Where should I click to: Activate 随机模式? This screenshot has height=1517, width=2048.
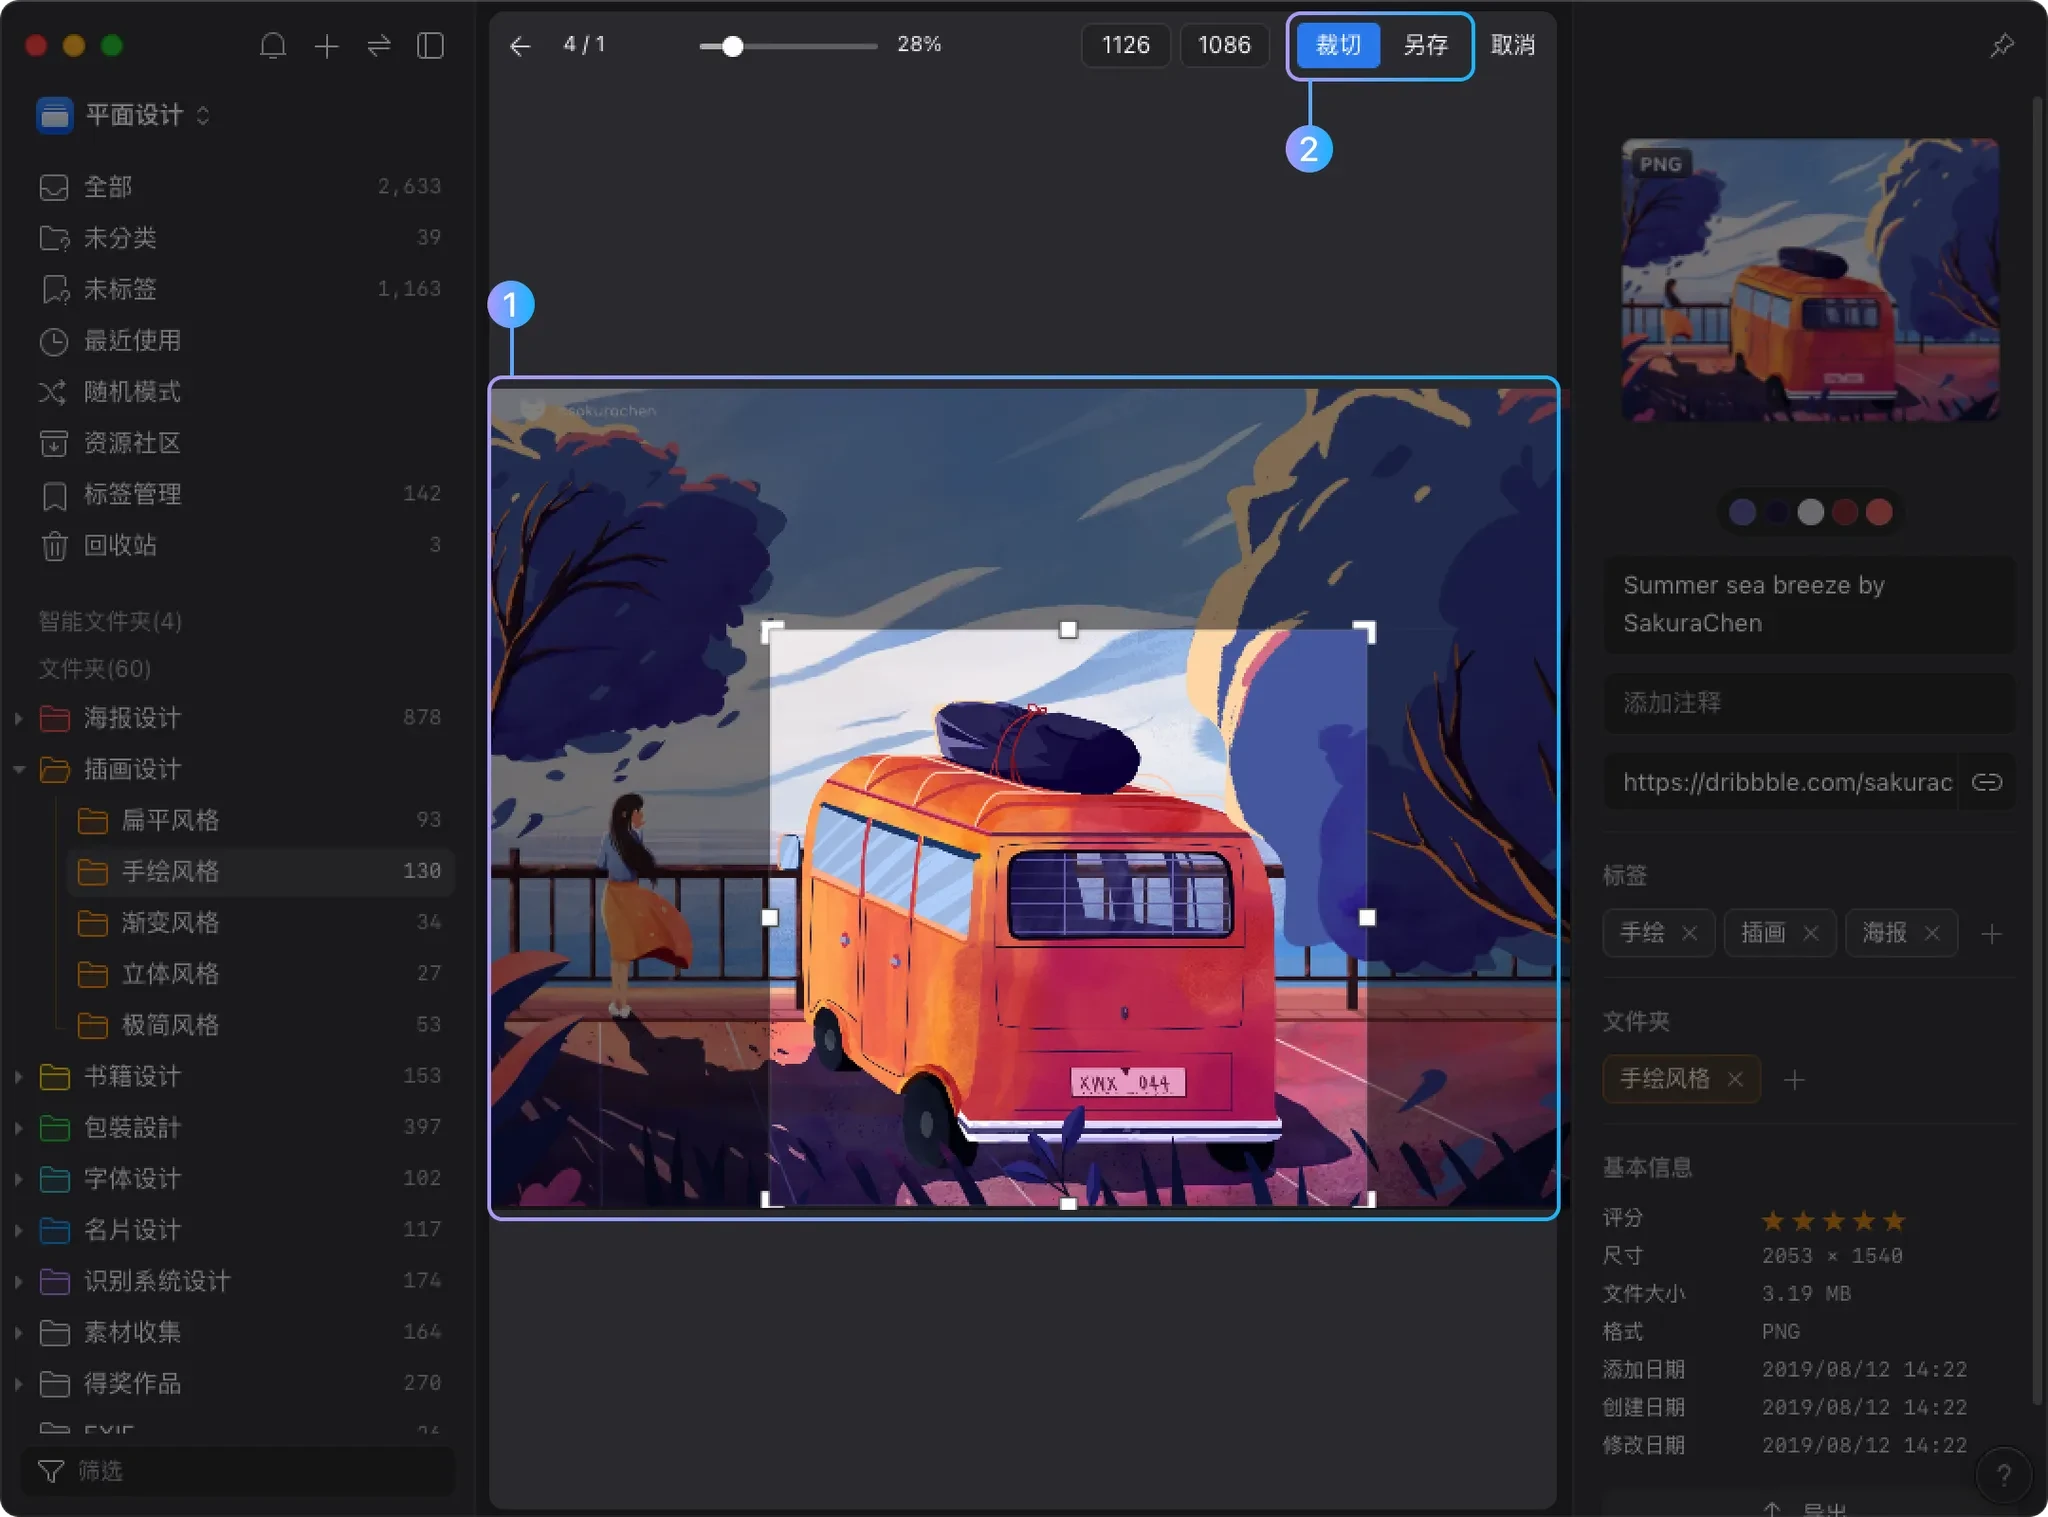[238, 392]
